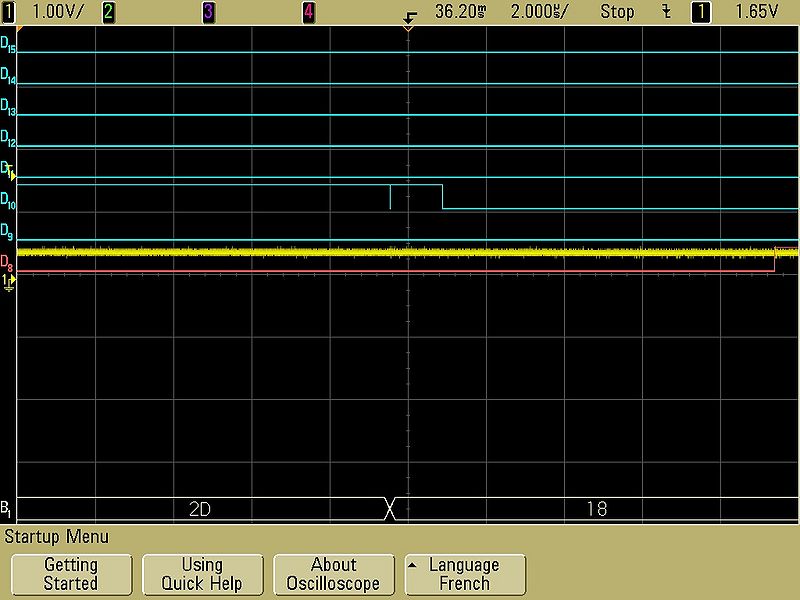Click the trigger source channel 1 icon
This screenshot has height=600, width=800.
click(703, 12)
